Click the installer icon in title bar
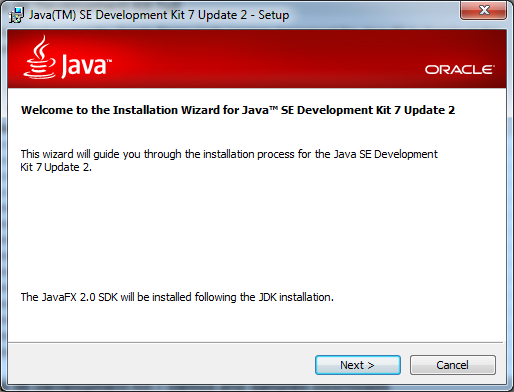Screen dimensions: 514x392 coord(16,15)
